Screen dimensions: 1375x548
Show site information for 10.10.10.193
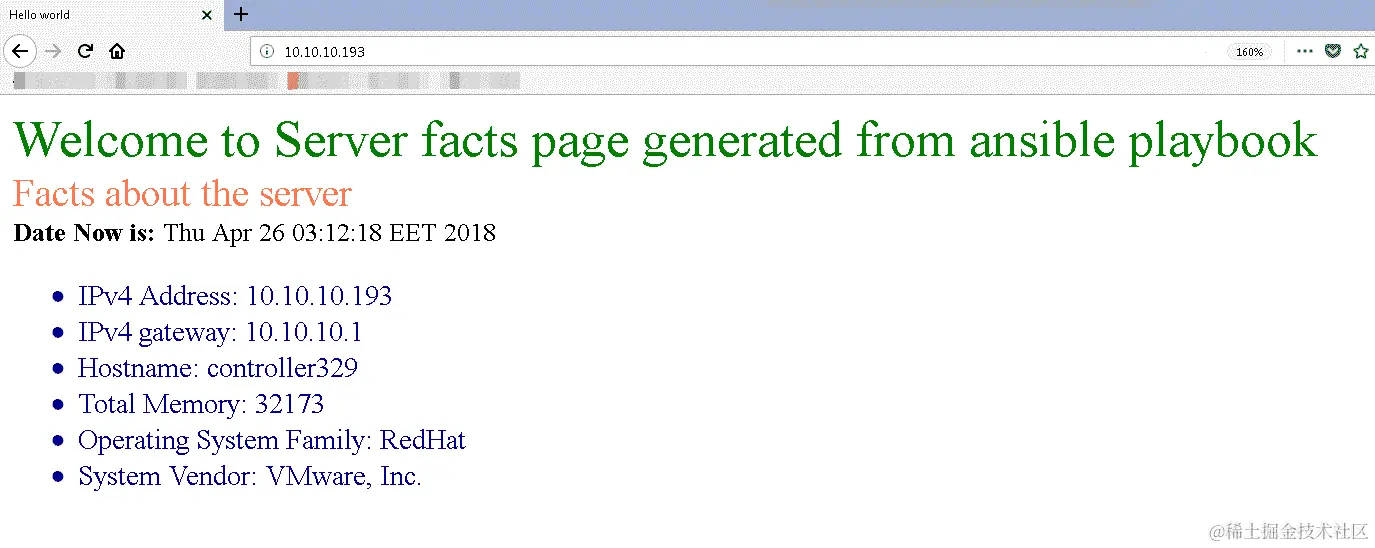click(266, 52)
